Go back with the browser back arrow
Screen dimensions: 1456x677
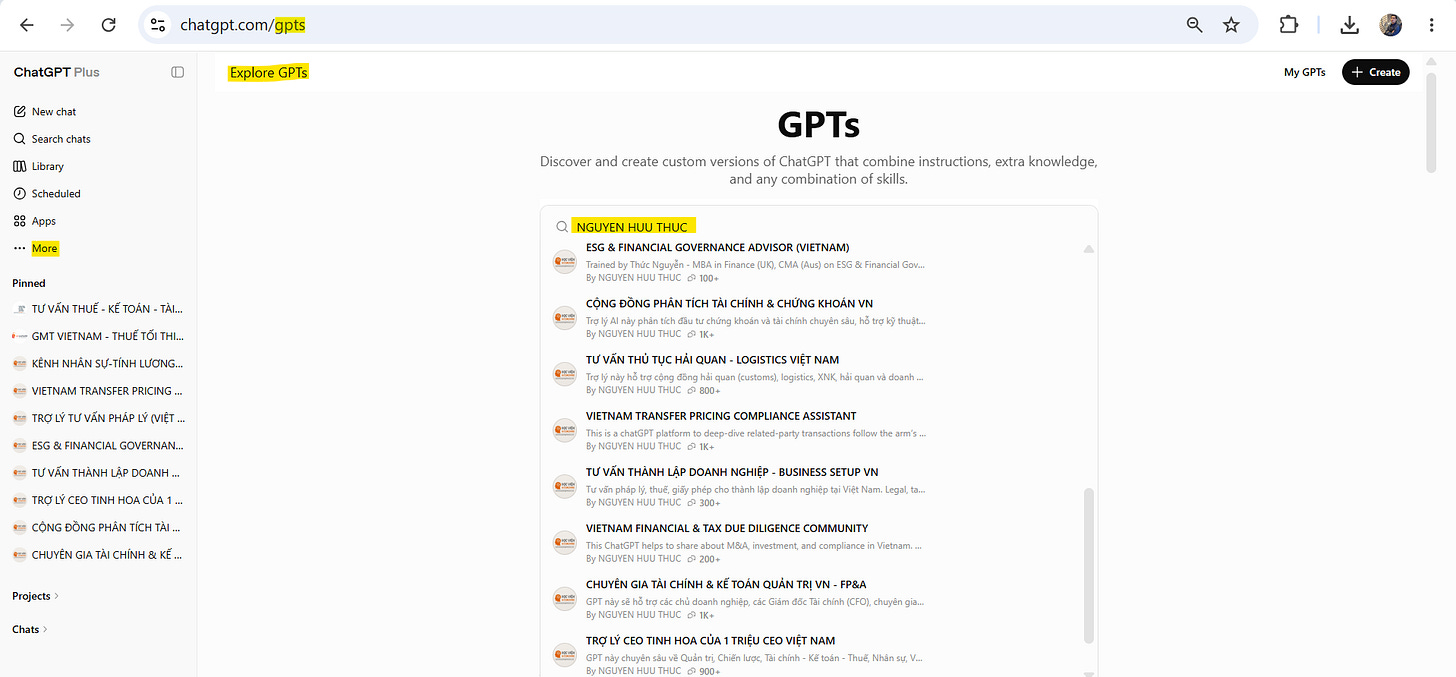27,26
